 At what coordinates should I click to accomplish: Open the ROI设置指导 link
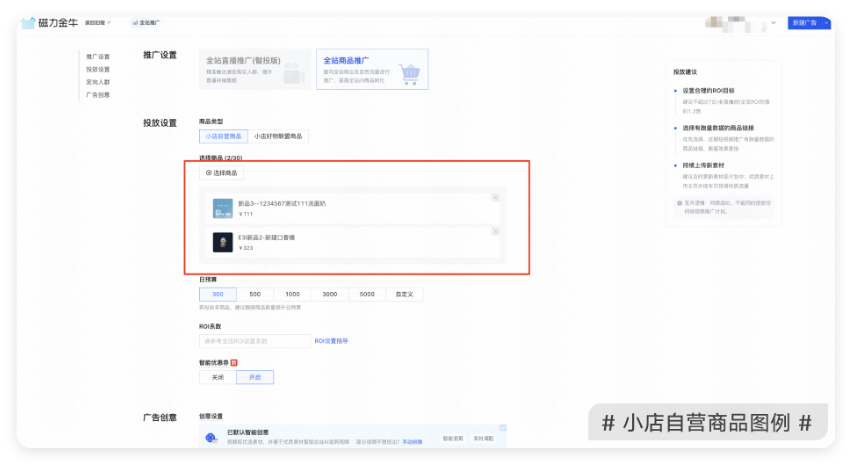coord(332,341)
